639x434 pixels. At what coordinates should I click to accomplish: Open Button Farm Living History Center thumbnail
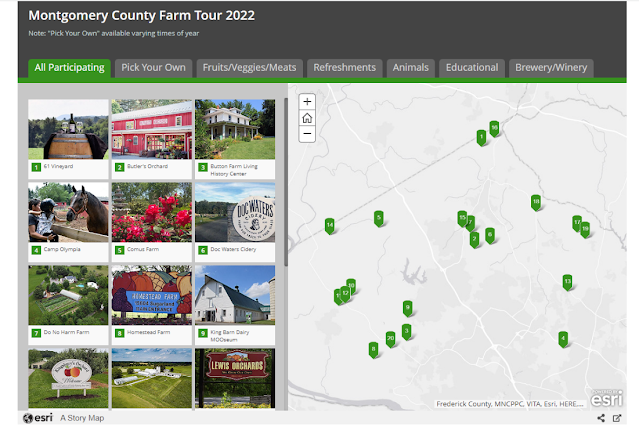pos(235,129)
